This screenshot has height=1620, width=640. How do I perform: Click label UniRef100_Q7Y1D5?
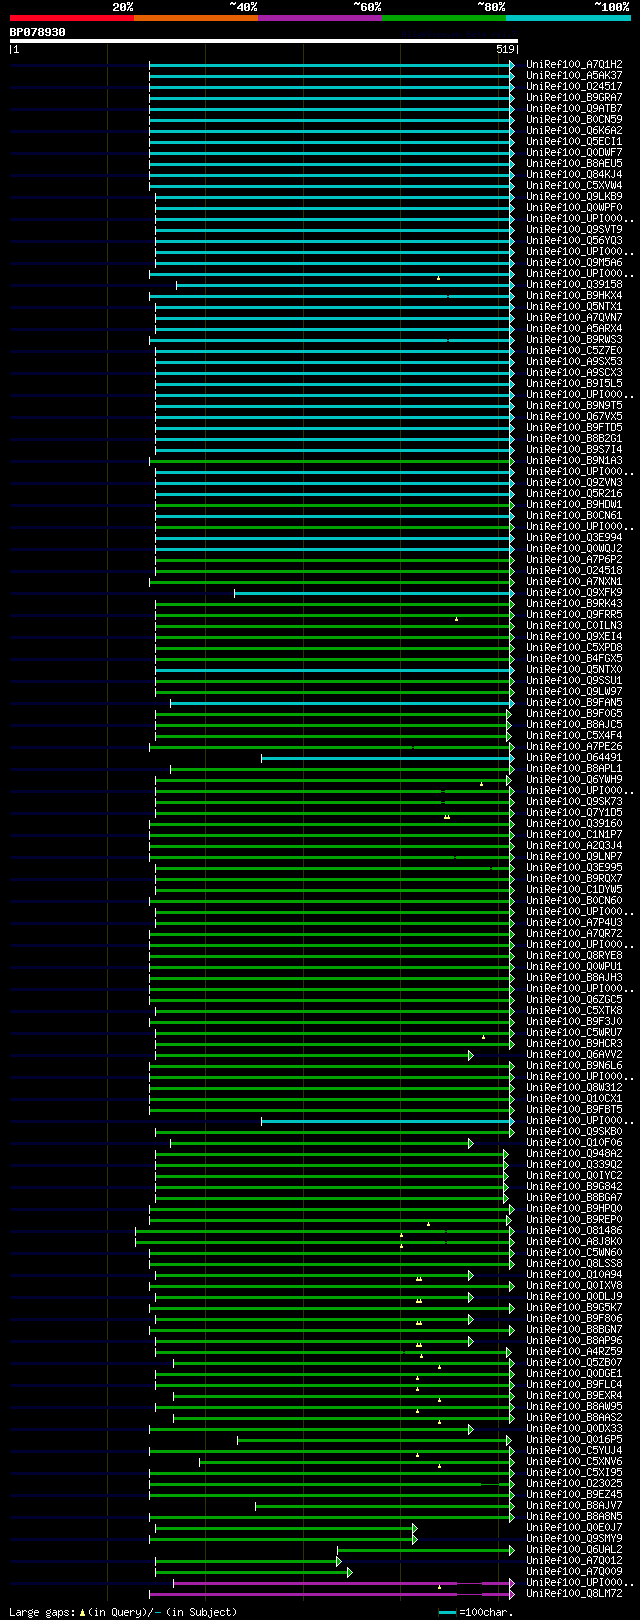pyautogui.click(x=575, y=813)
